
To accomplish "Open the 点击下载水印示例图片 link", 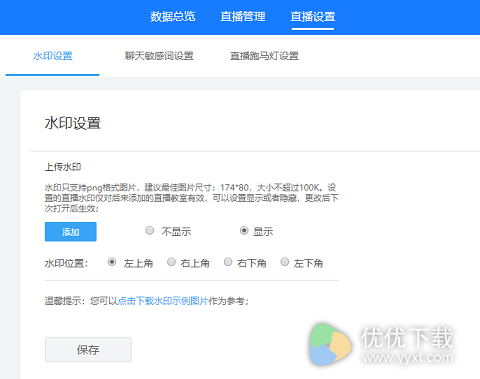I will point(163,301).
